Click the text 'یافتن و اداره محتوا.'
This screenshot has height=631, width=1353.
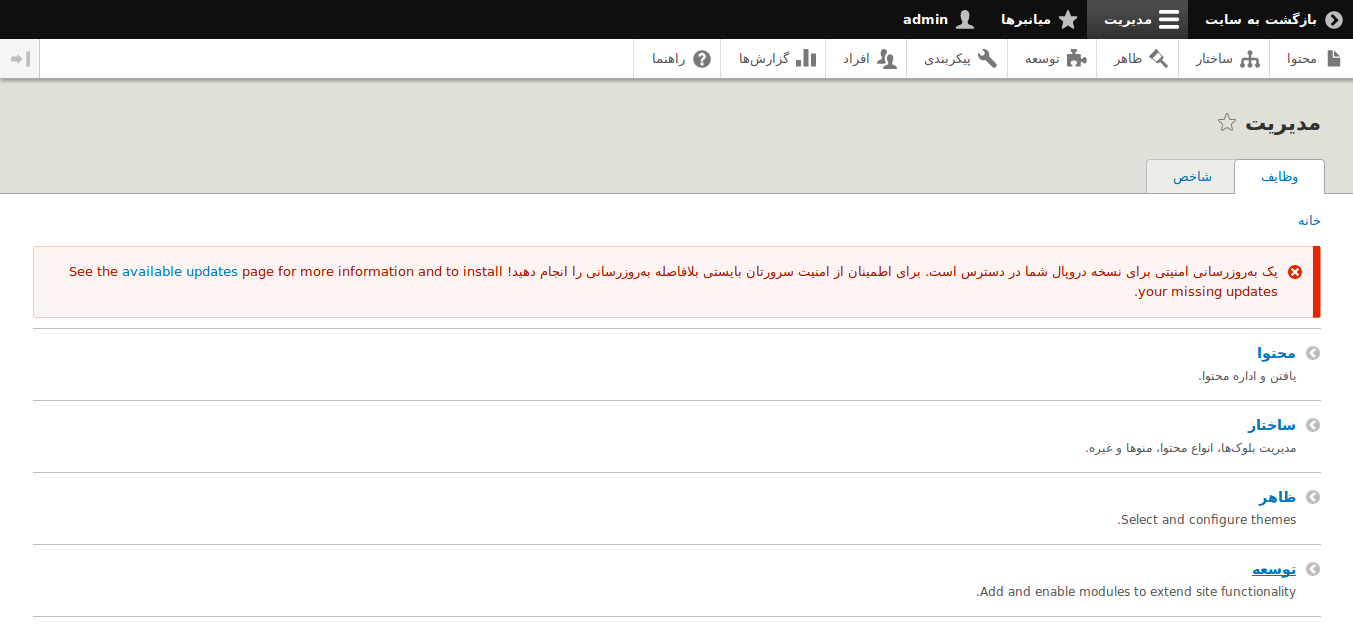pyautogui.click(x=1247, y=376)
